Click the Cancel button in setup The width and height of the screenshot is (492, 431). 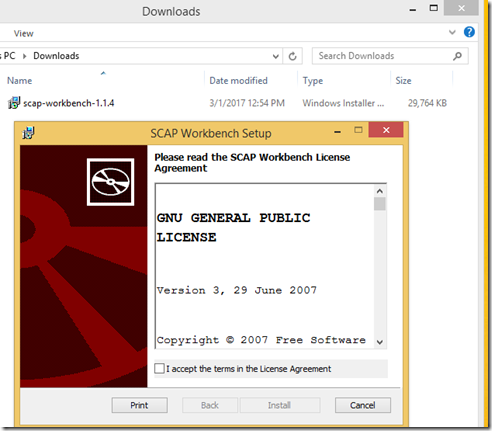pos(363,405)
